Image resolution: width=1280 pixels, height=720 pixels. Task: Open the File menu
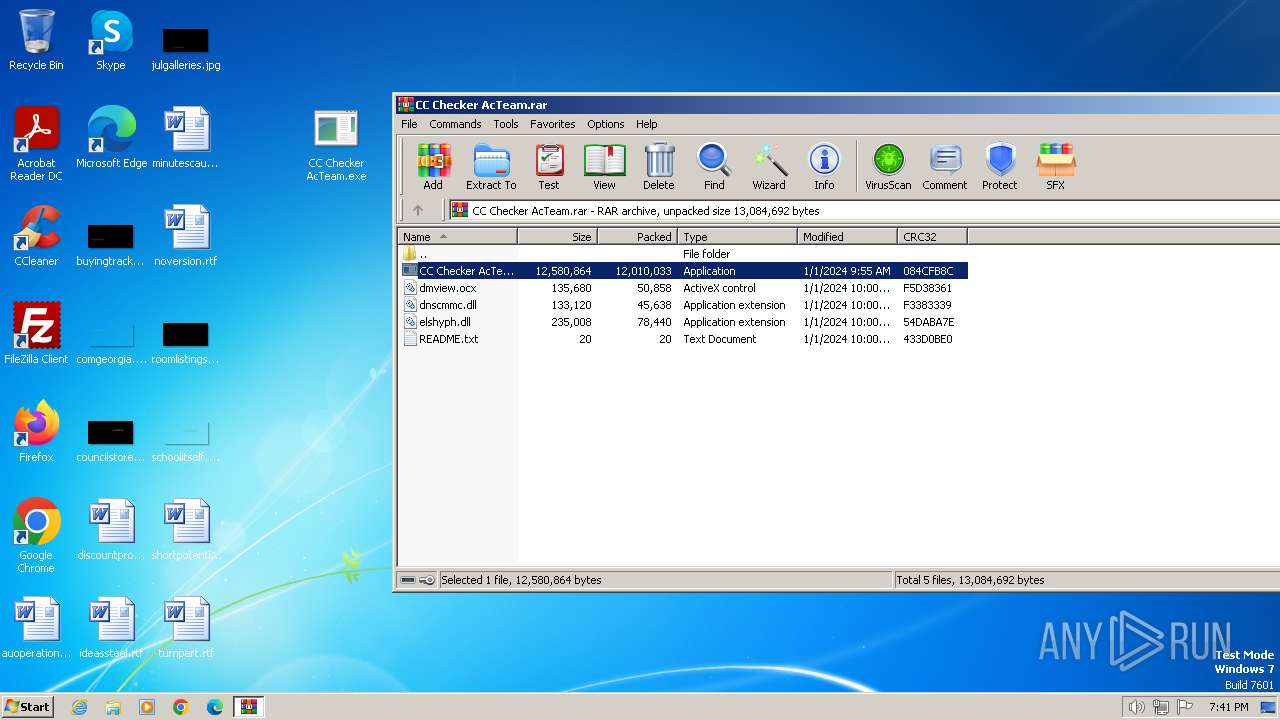click(409, 124)
